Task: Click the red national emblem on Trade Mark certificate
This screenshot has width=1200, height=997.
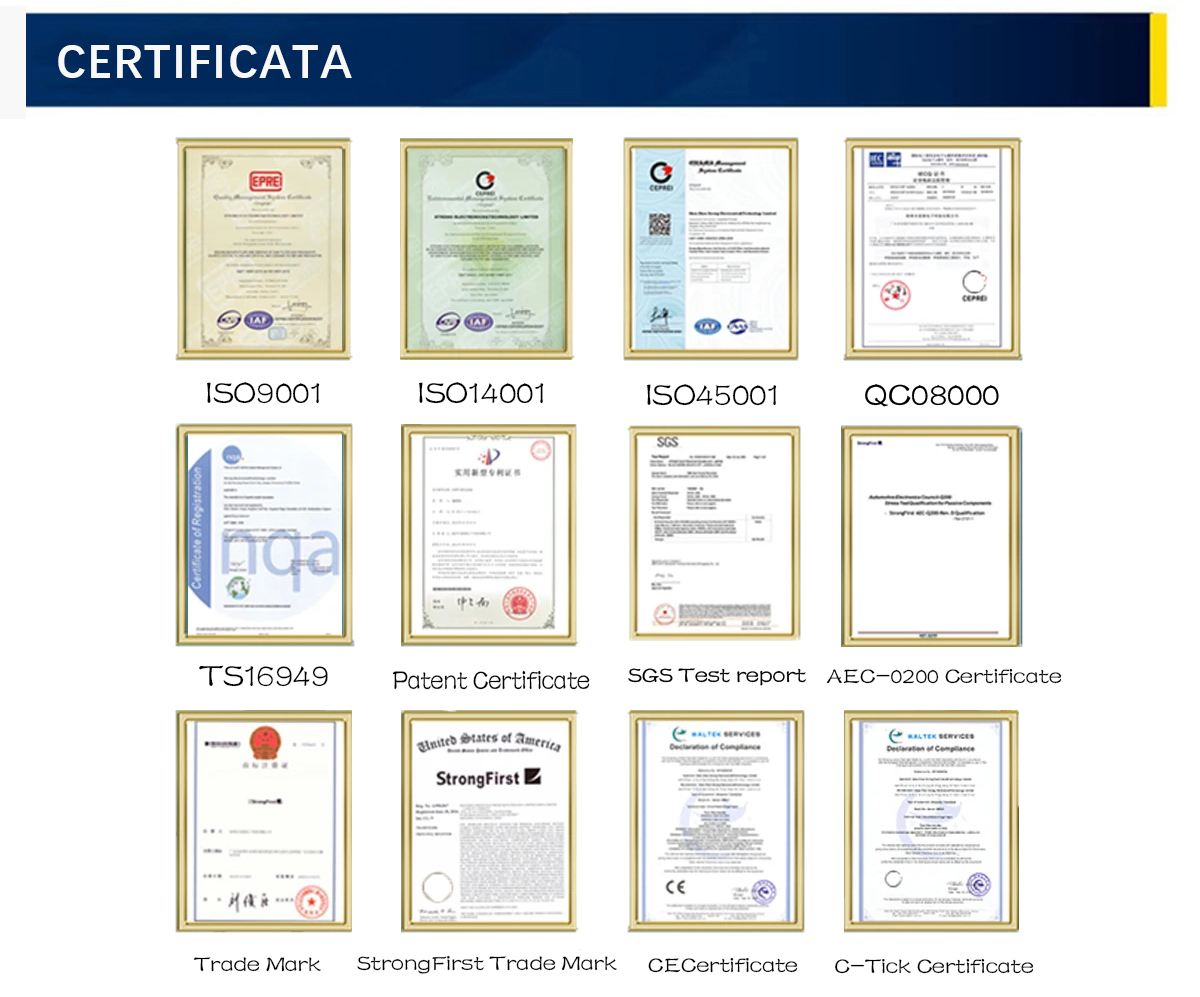Action: [x=265, y=742]
